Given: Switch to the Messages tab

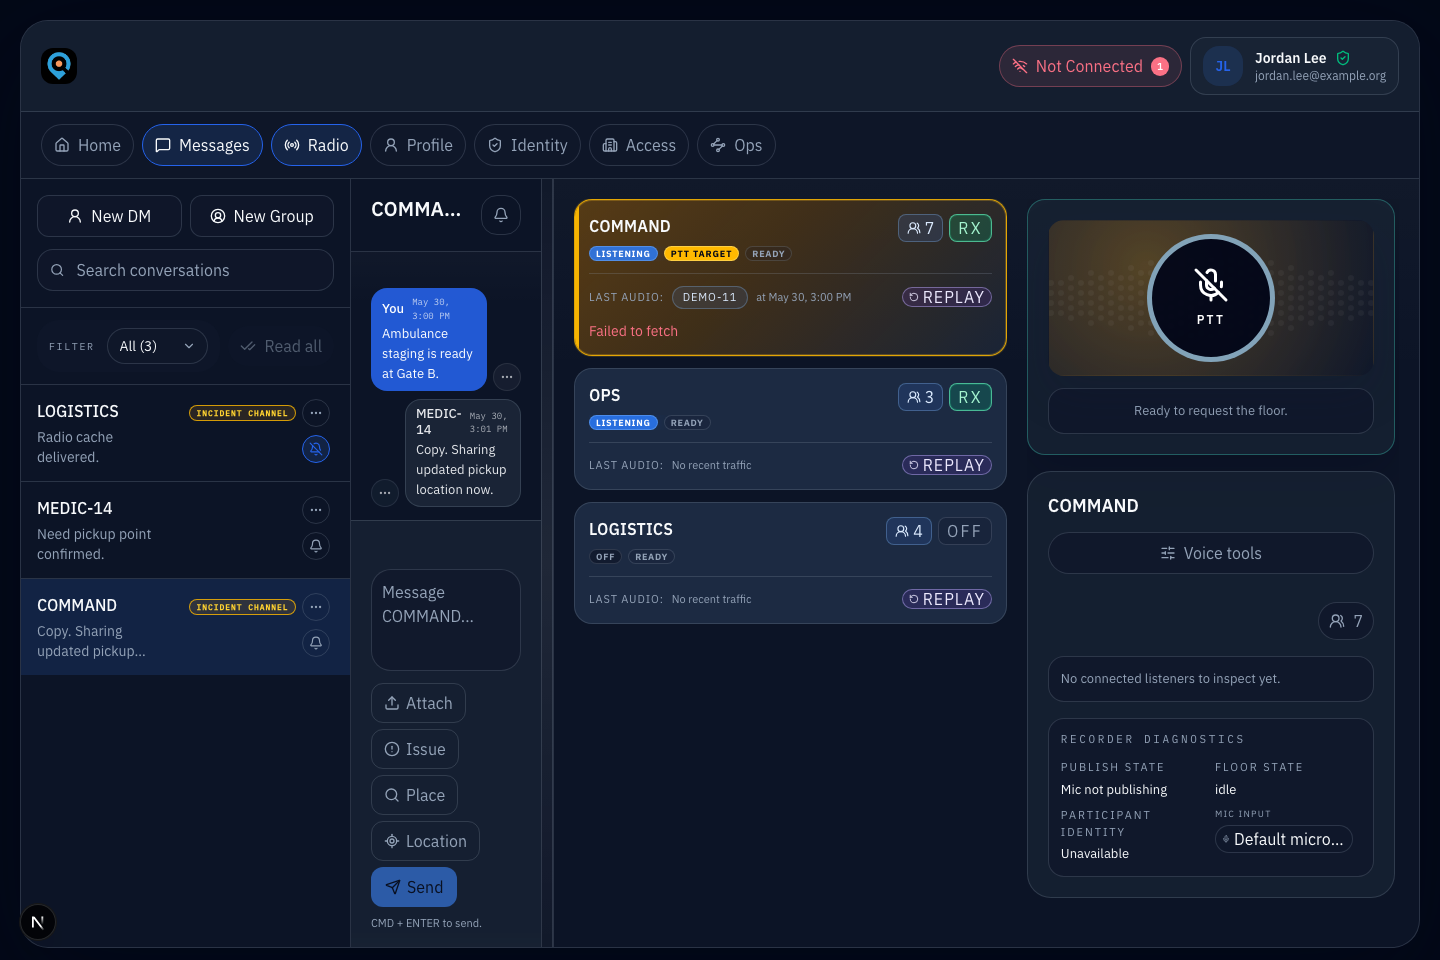Looking at the screenshot, I should [x=202, y=145].
